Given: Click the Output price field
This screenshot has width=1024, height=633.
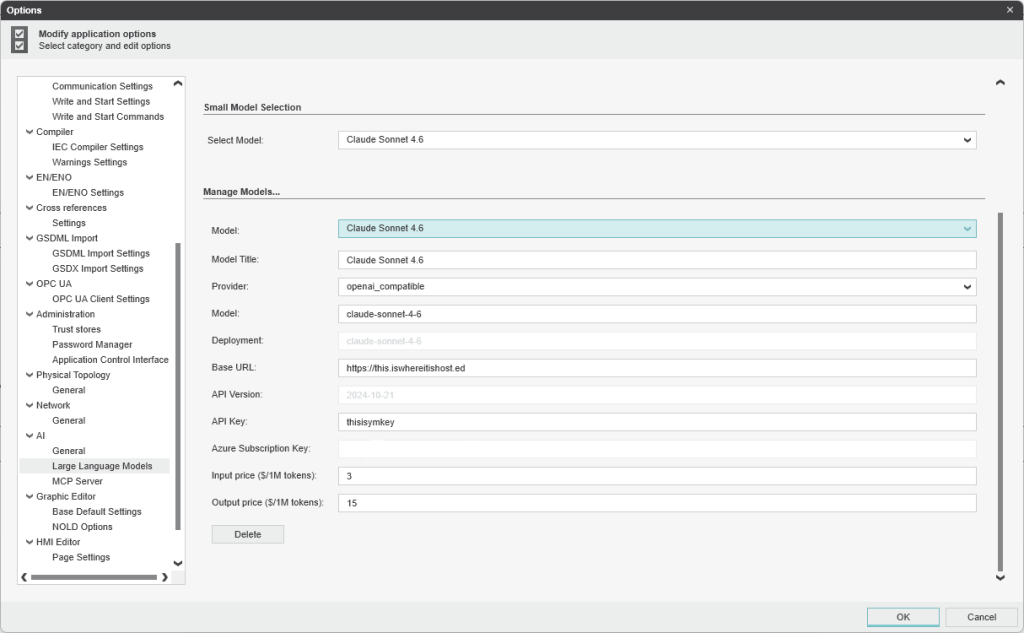Looking at the screenshot, I should click(657, 503).
